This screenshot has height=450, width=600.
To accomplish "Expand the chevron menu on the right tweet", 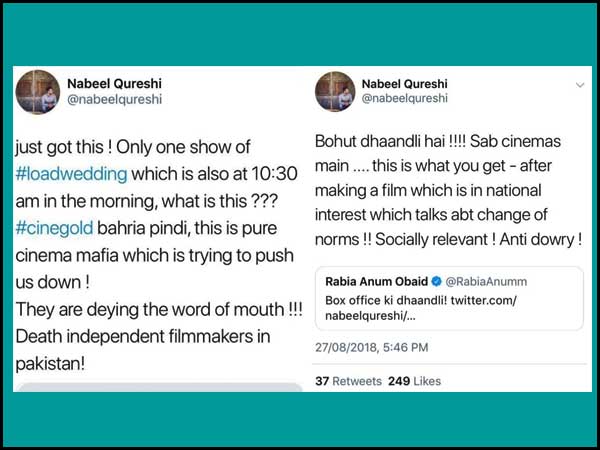I will tap(580, 86).
